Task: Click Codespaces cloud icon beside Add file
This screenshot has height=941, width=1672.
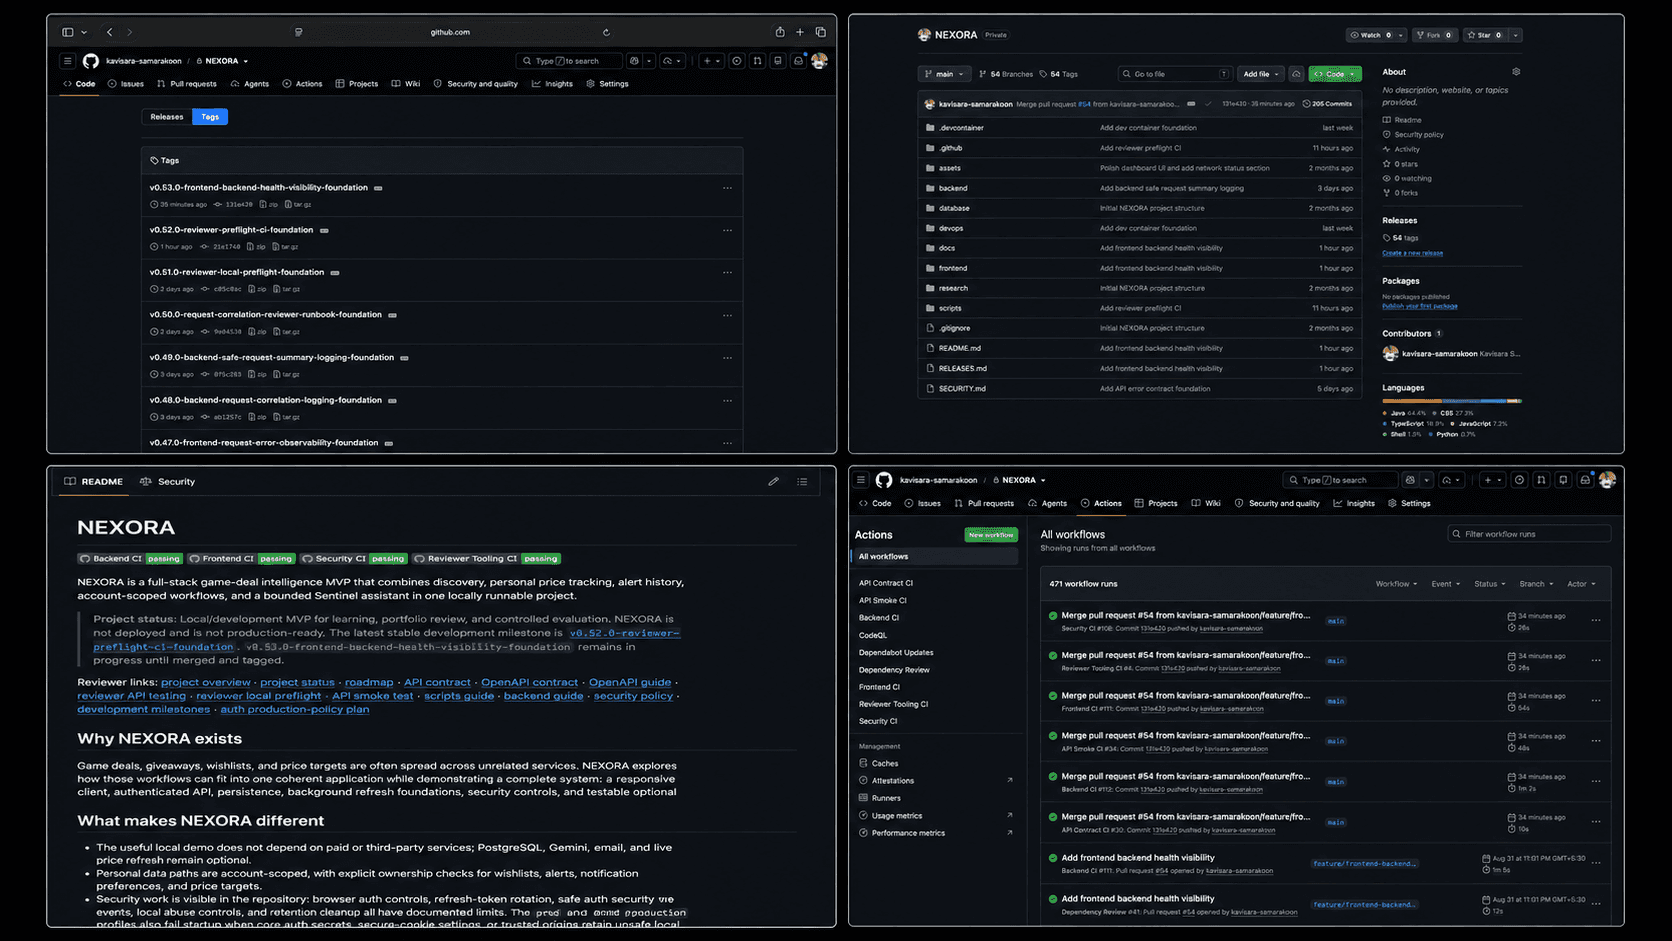Action: pos(1296,74)
